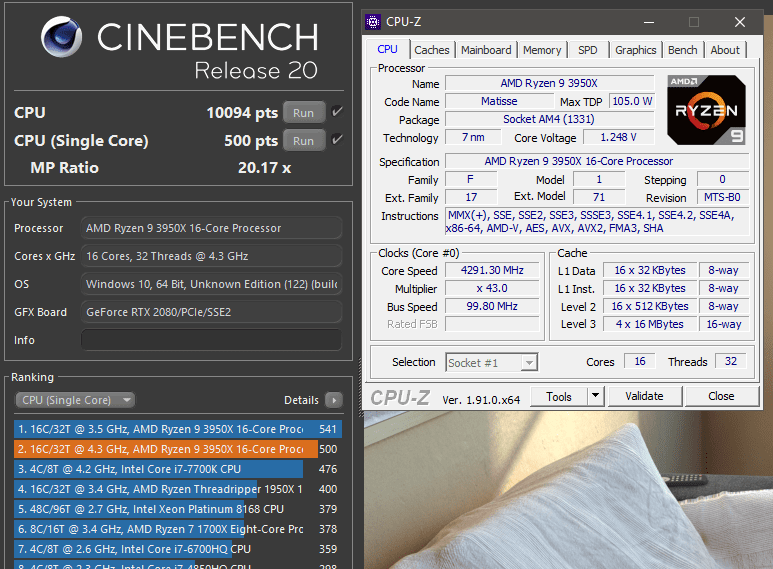This screenshot has height=569, width=773.
Task: Click the Cinebench sphere logo
Action: point(62,37)
